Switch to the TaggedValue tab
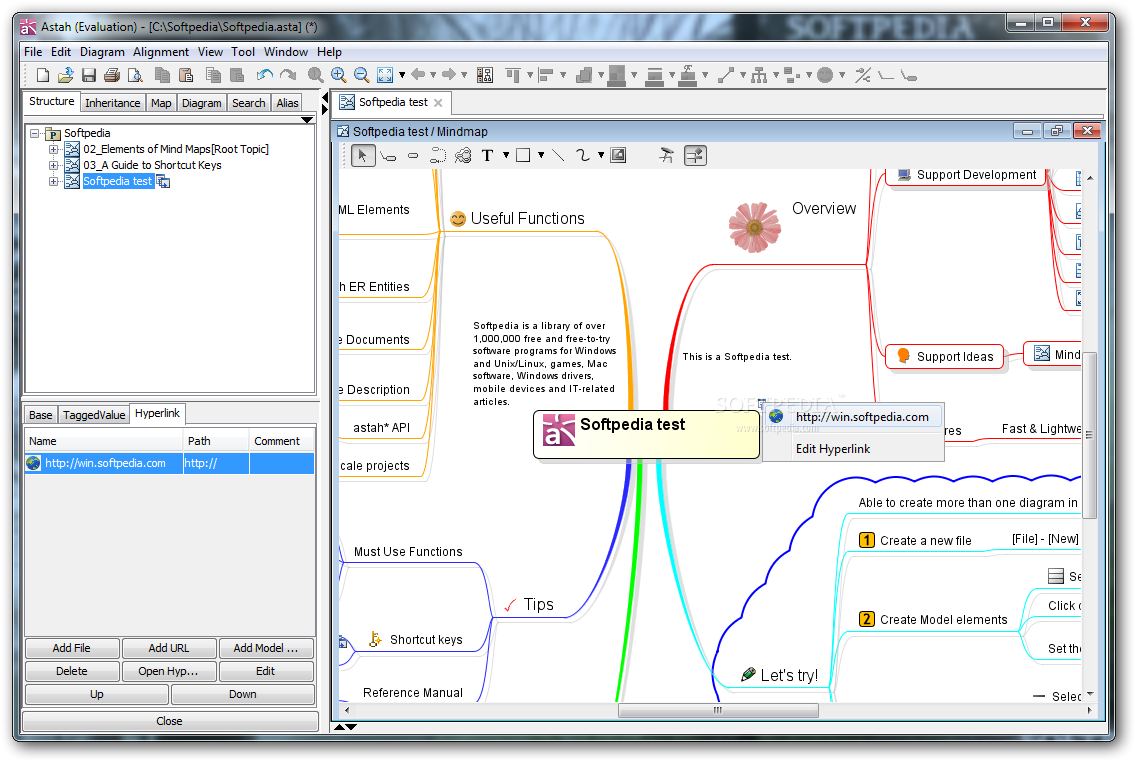Image resolution: width=1136 pixels, height=762 pixels. [x=94, y=415]
